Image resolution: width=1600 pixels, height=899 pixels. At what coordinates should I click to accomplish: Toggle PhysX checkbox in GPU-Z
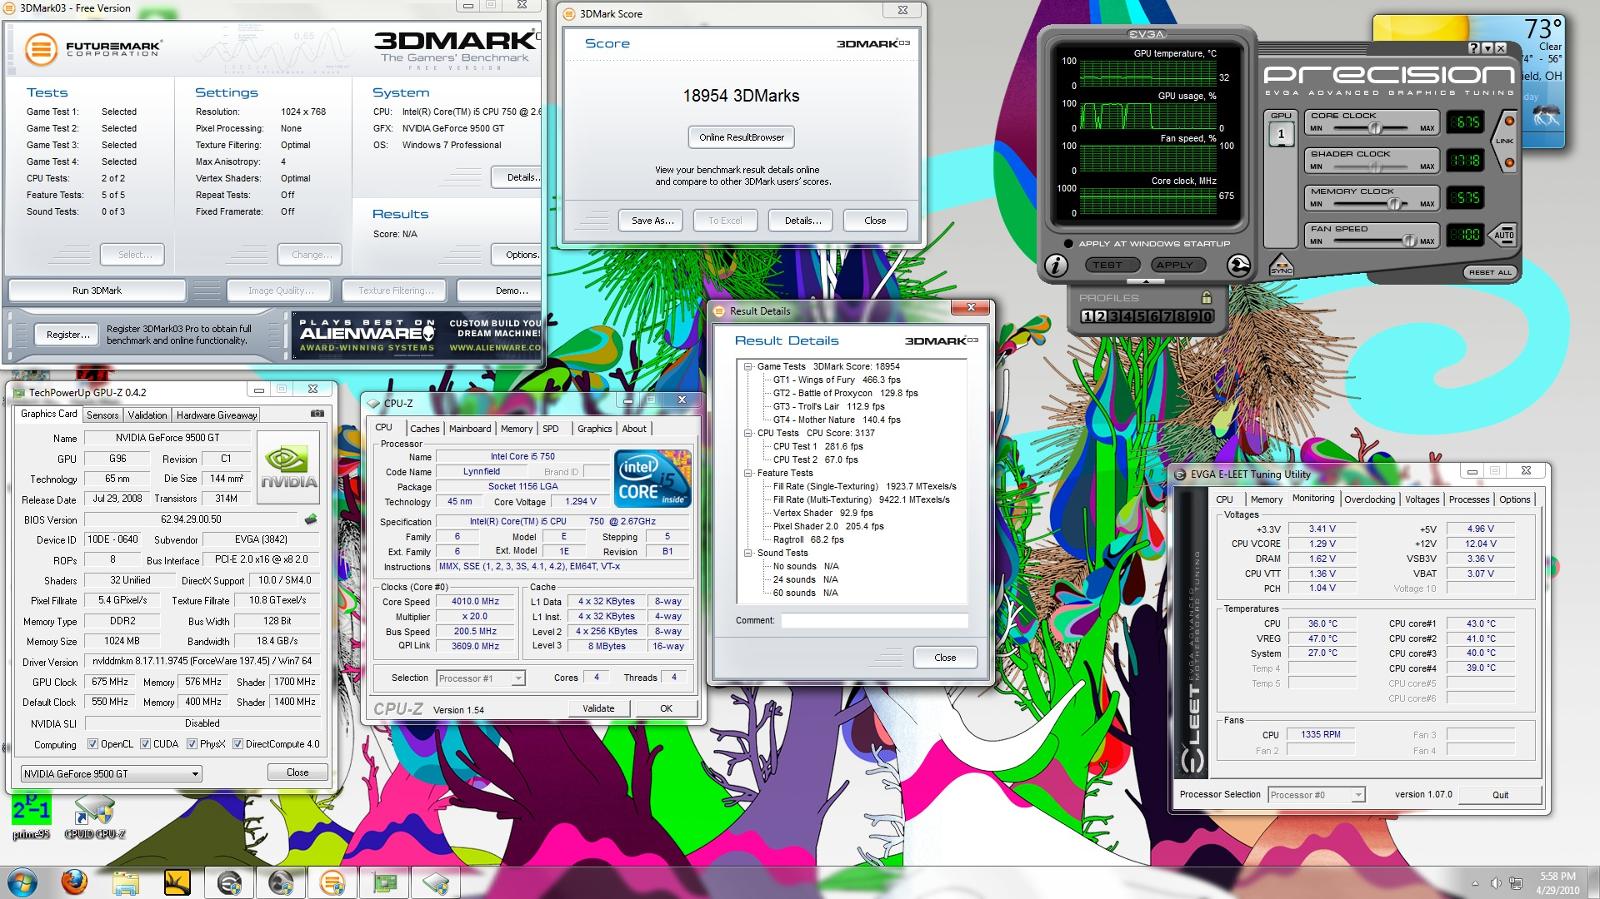(192, 744)
